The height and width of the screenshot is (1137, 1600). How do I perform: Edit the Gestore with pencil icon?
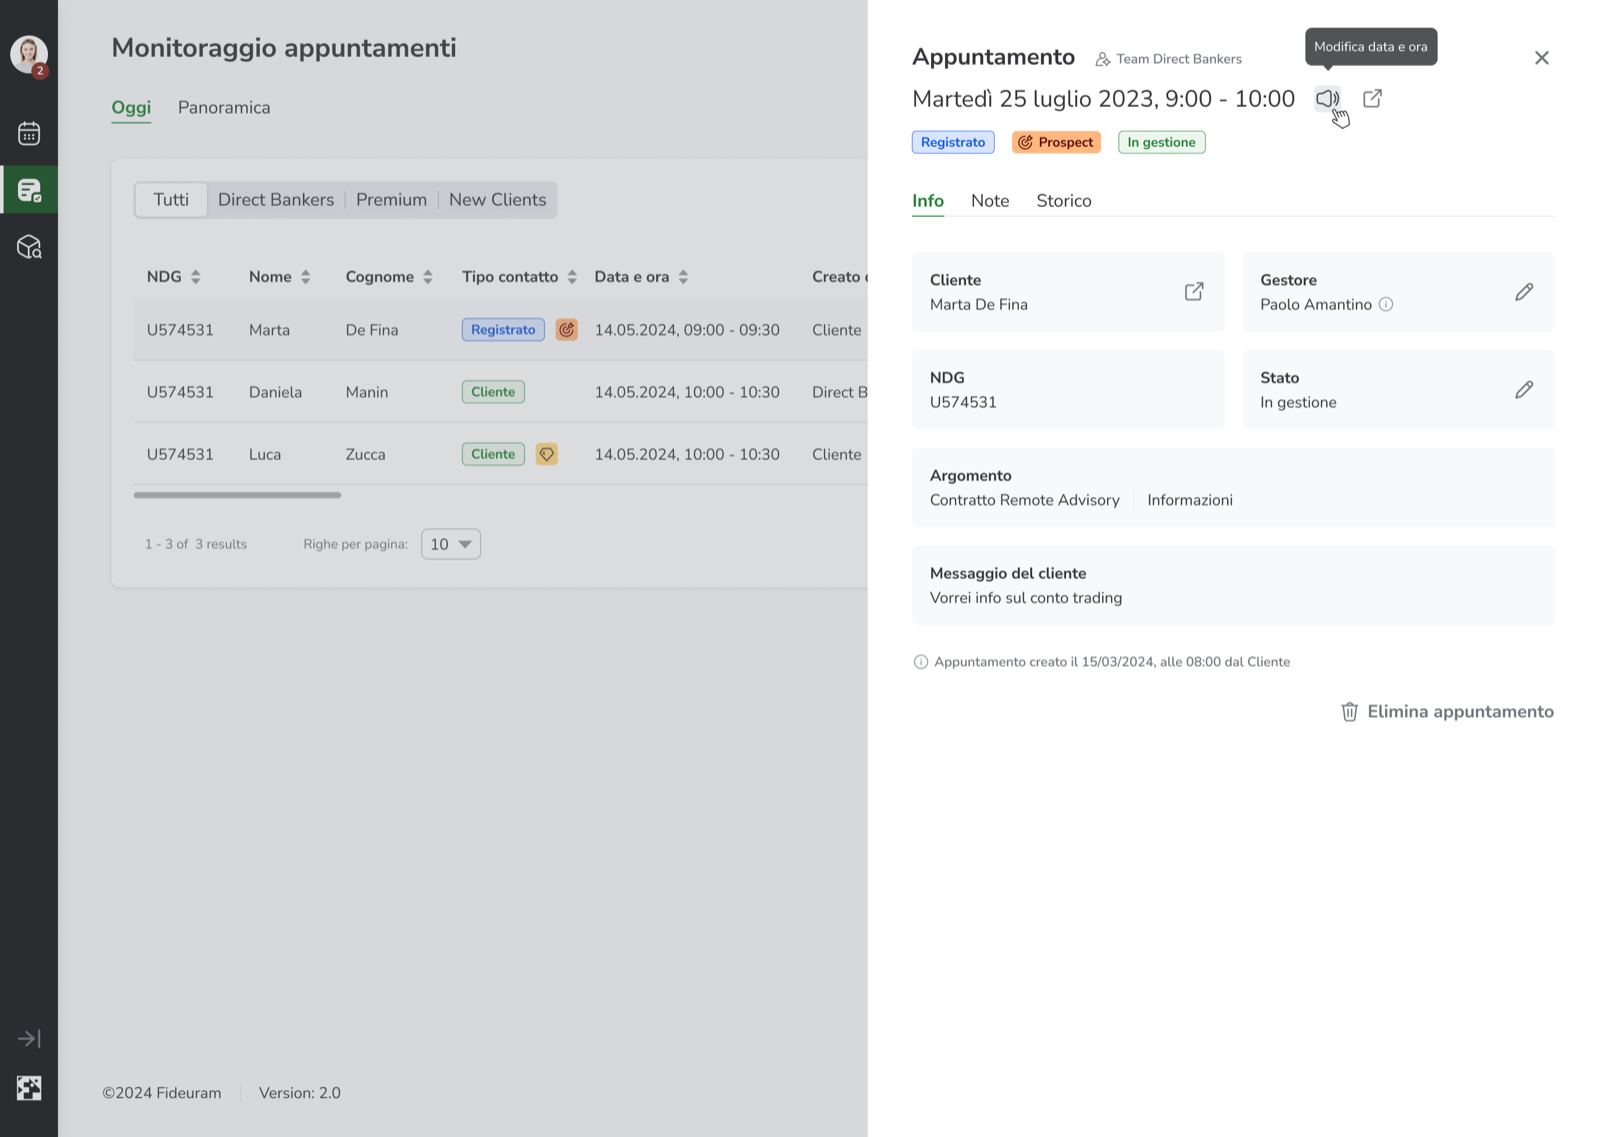[1524, 292]
